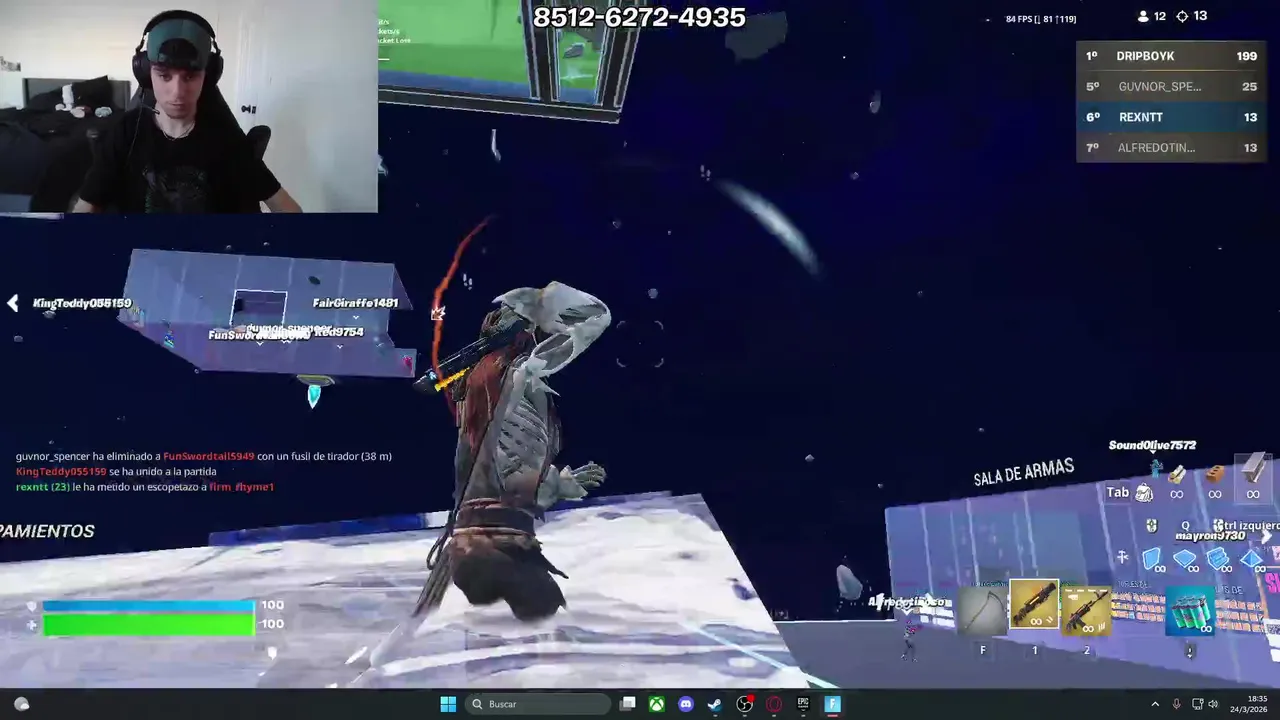Screen dimensions: 1280x720
Task: Click the players remaining count icon
Action: pos(1144,16)
